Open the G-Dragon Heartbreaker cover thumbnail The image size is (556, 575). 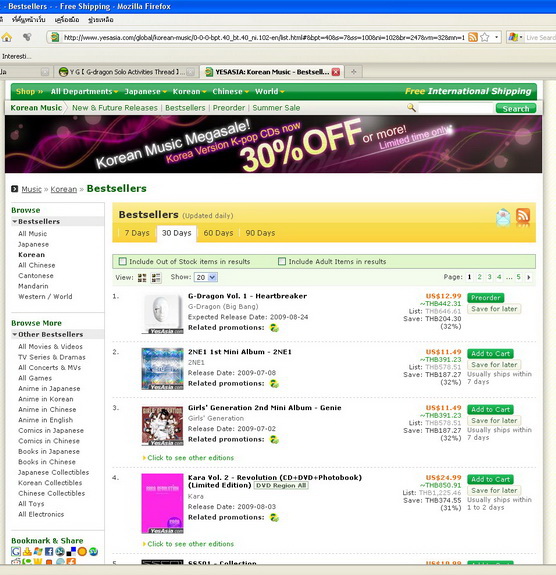(x=162, y=314)
